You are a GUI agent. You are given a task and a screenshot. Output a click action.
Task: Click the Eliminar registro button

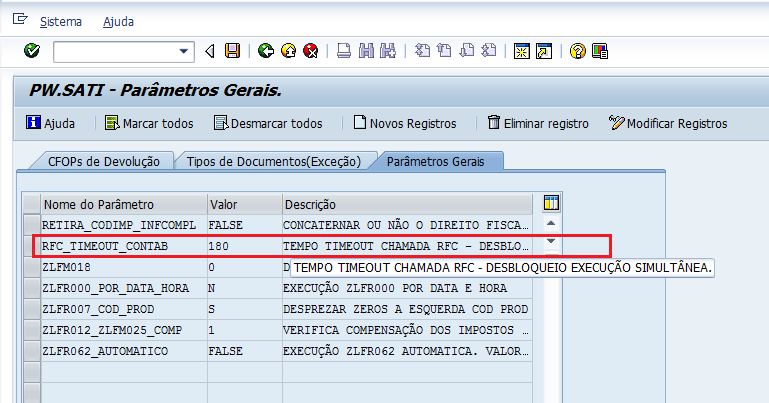coord(538,123)
